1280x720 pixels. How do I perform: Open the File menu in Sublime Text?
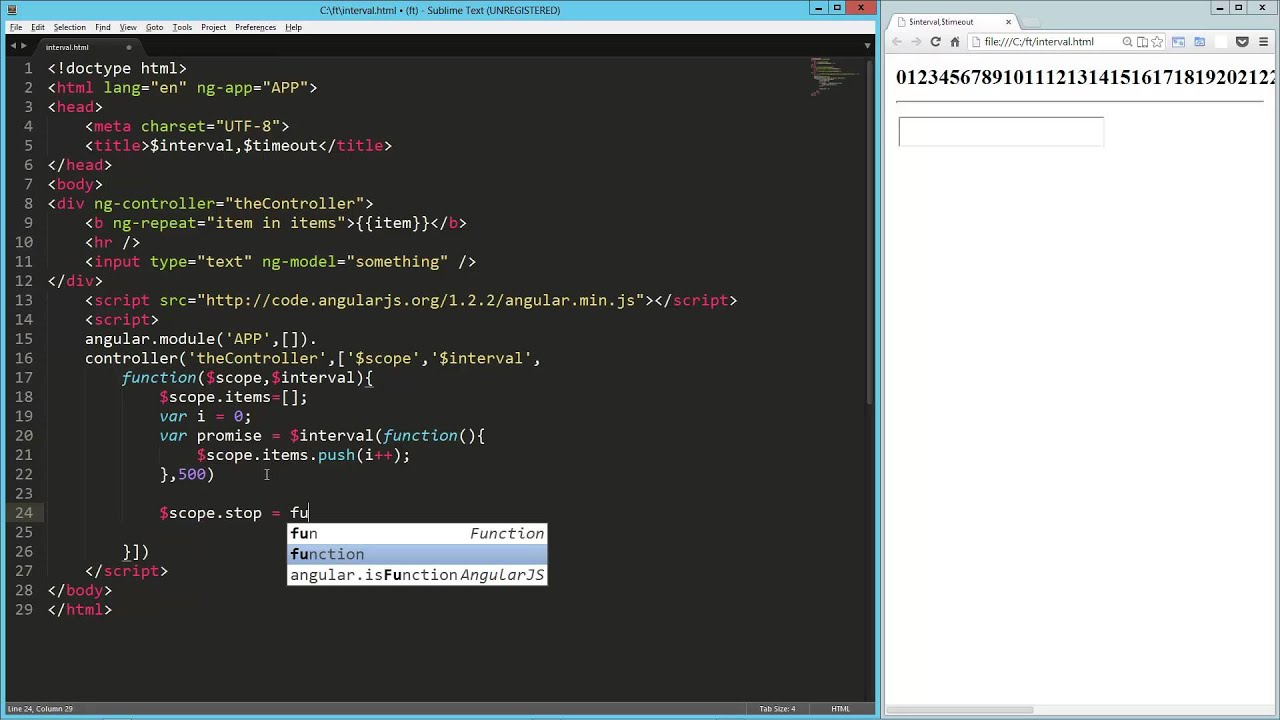tap(16, 27)
